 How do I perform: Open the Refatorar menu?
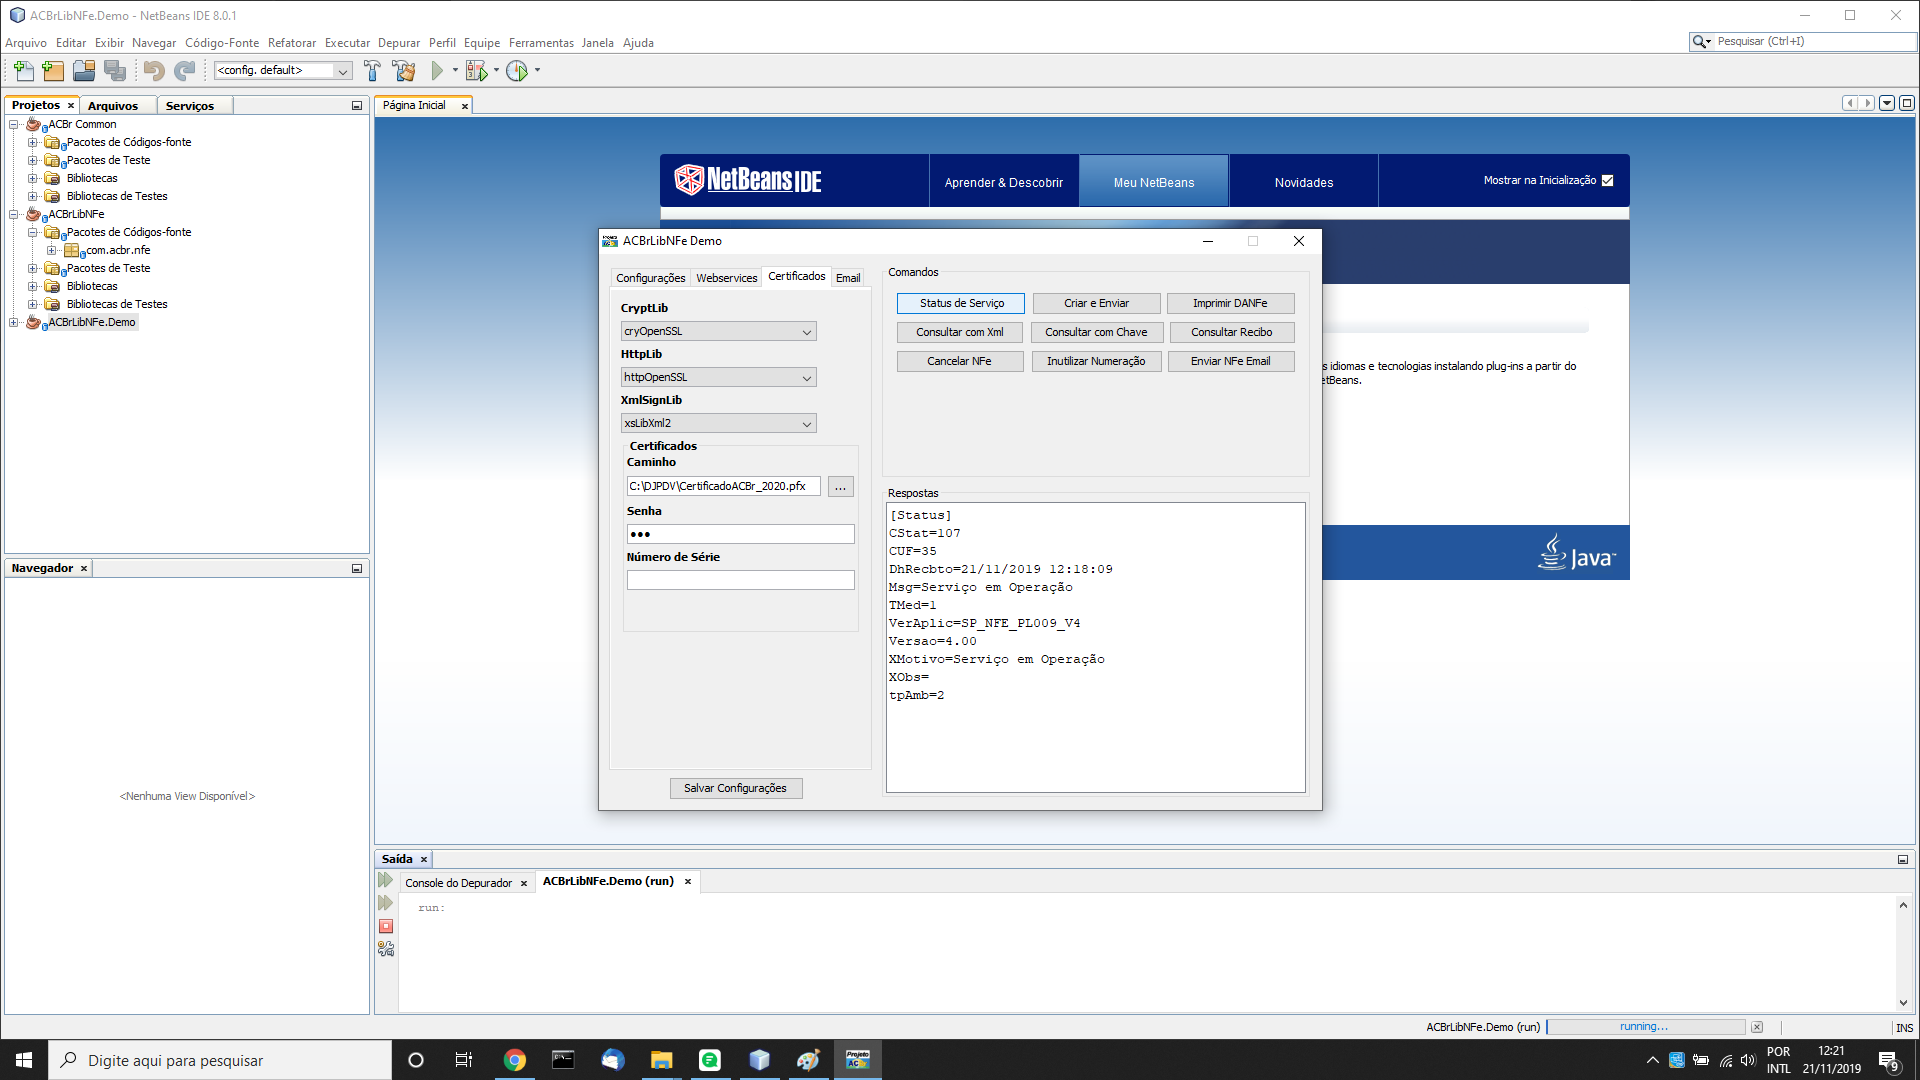[x=292, y=43]
